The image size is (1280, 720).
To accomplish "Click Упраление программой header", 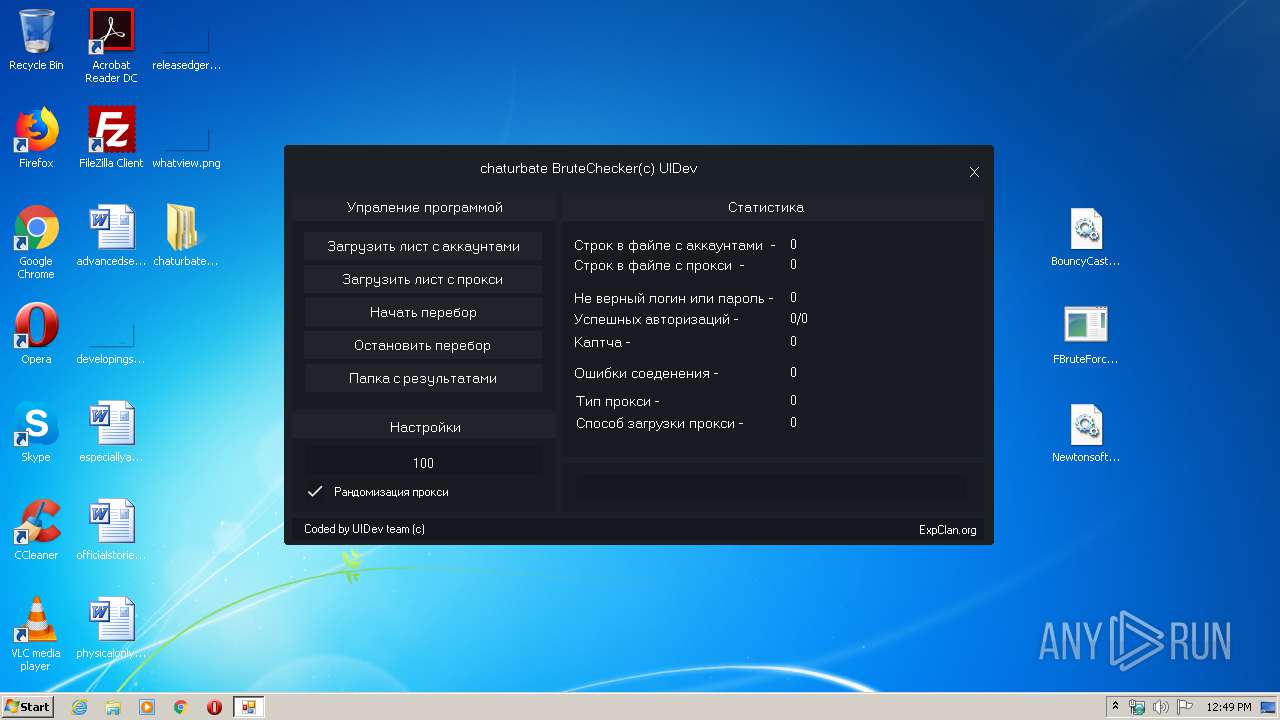I will pyautogui.click(x=424, y=207).
